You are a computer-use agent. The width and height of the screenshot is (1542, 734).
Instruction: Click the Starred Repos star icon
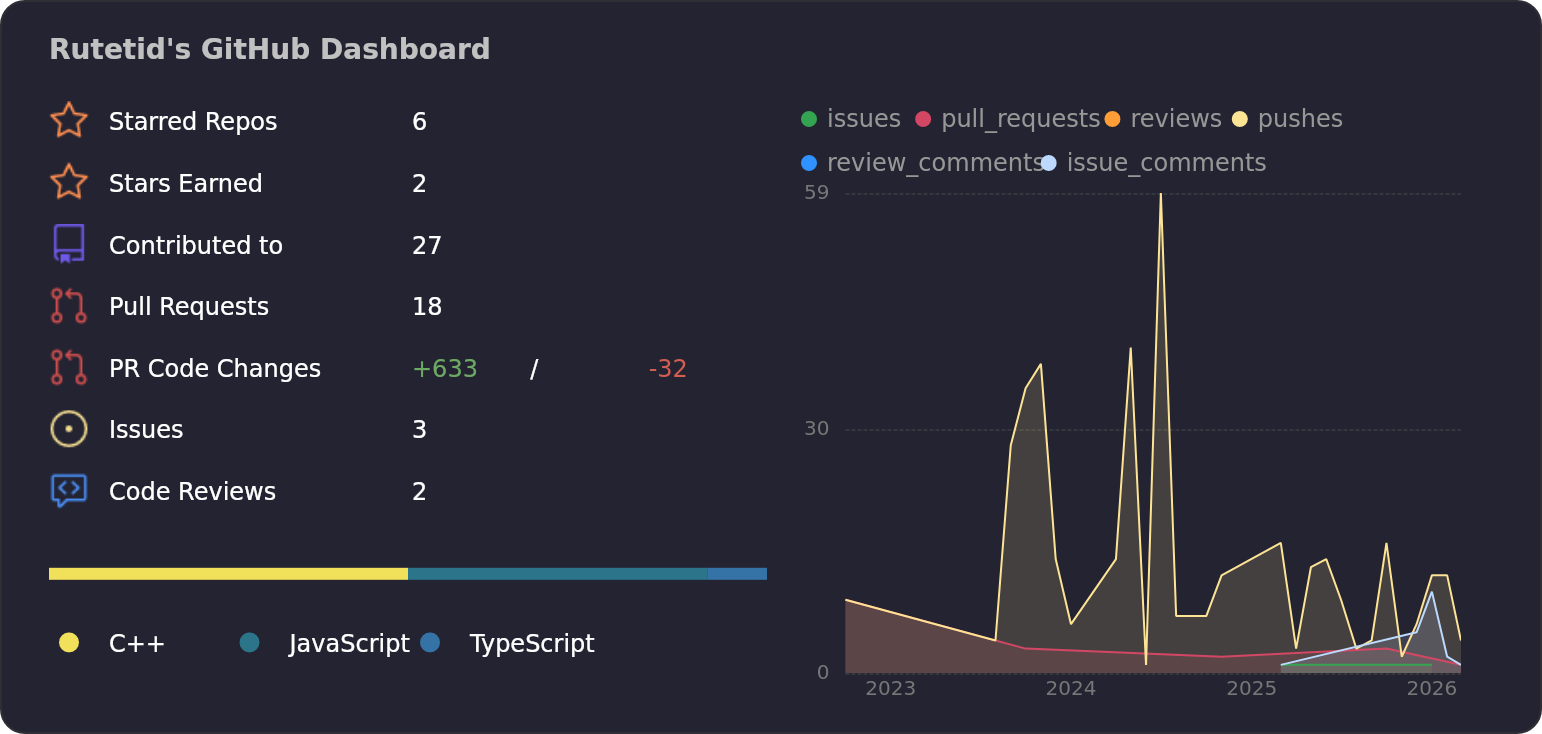click(x=68, y=120)
